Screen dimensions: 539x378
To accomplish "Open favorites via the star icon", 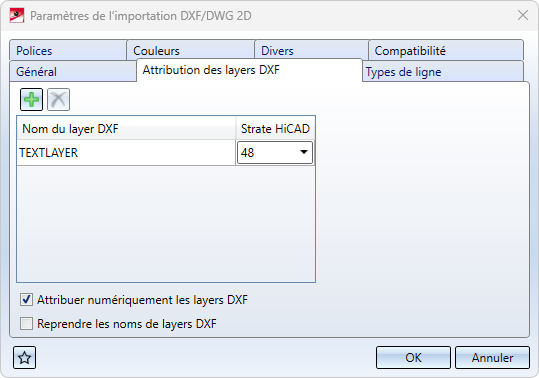I will click(24, 358).
